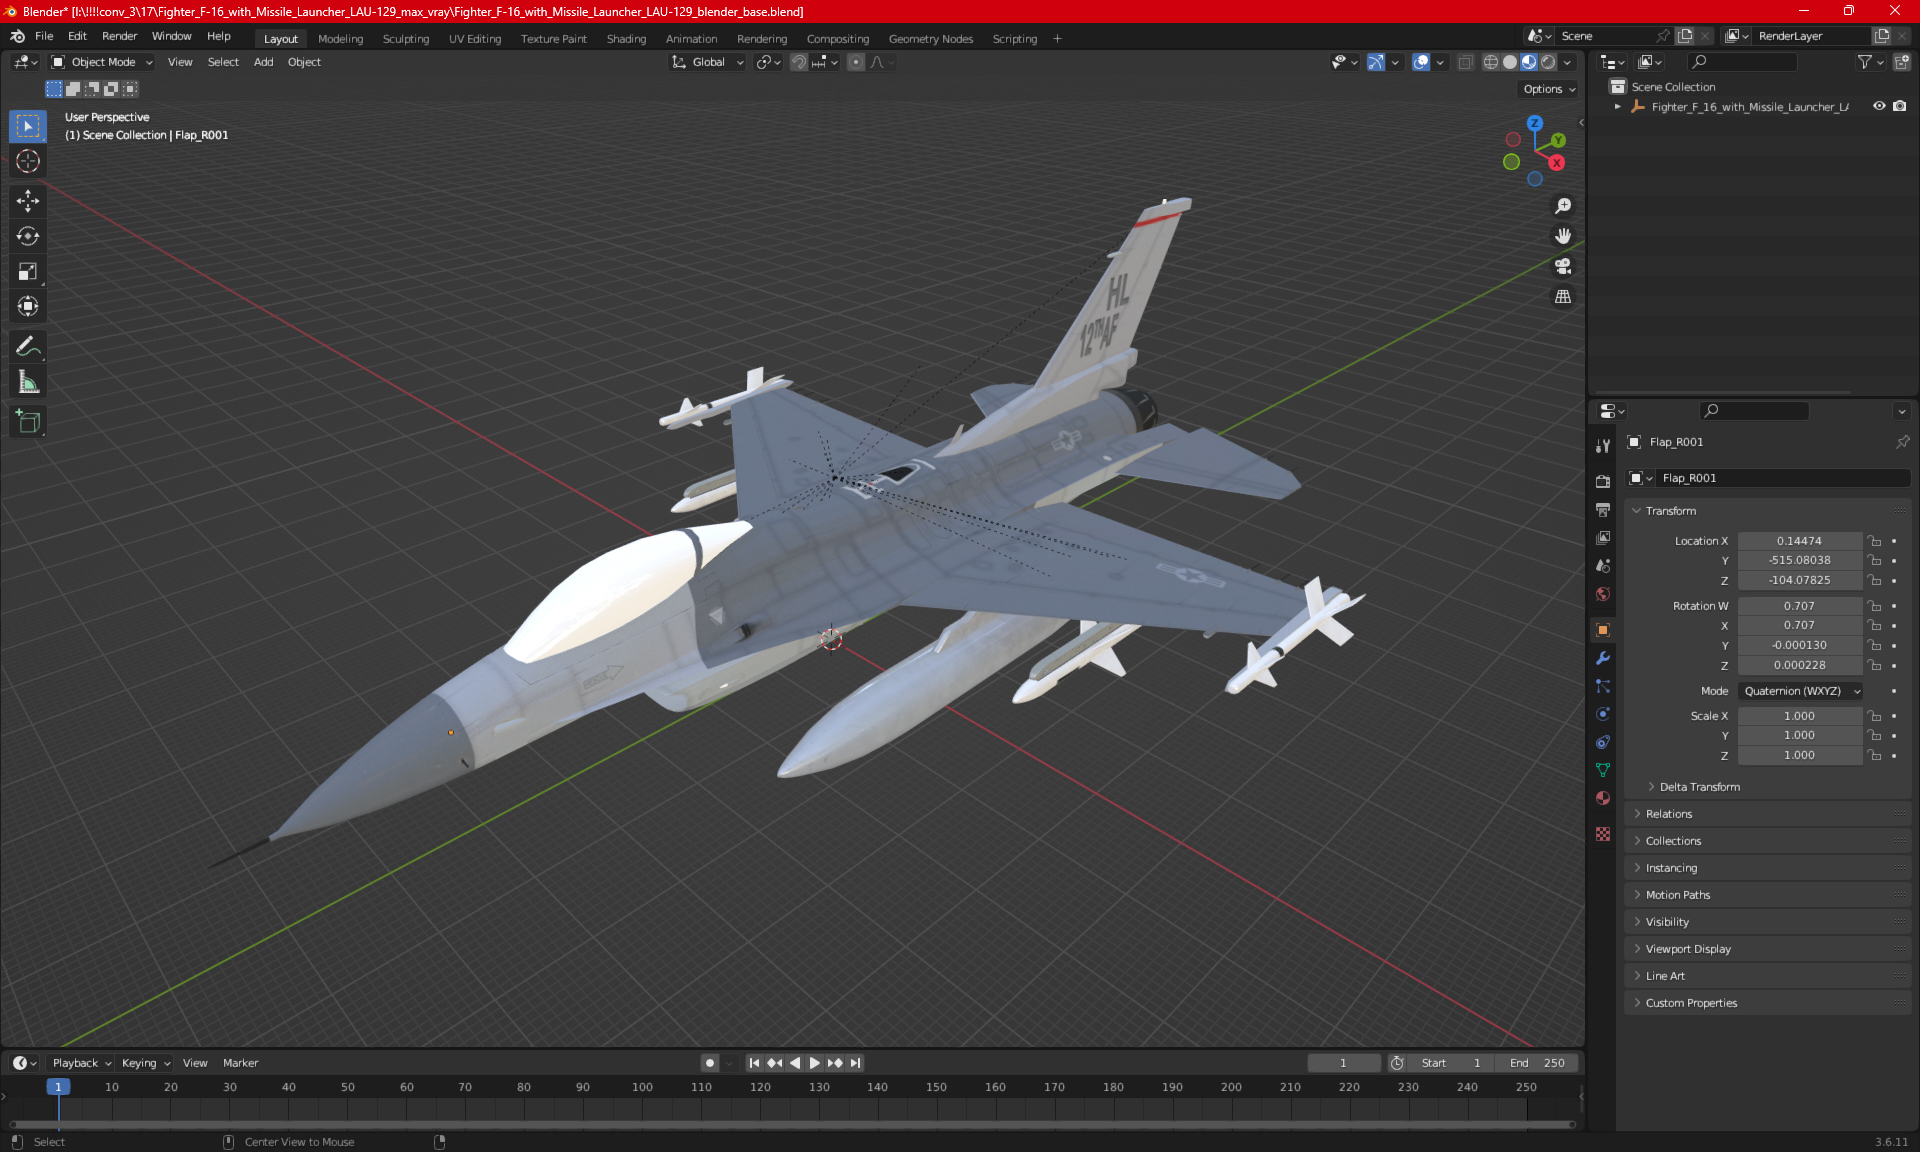The height and width of the screenshot is (1152, 1920).
Task: Open the Options dropdown in viewport
Action: point(1549,89)
